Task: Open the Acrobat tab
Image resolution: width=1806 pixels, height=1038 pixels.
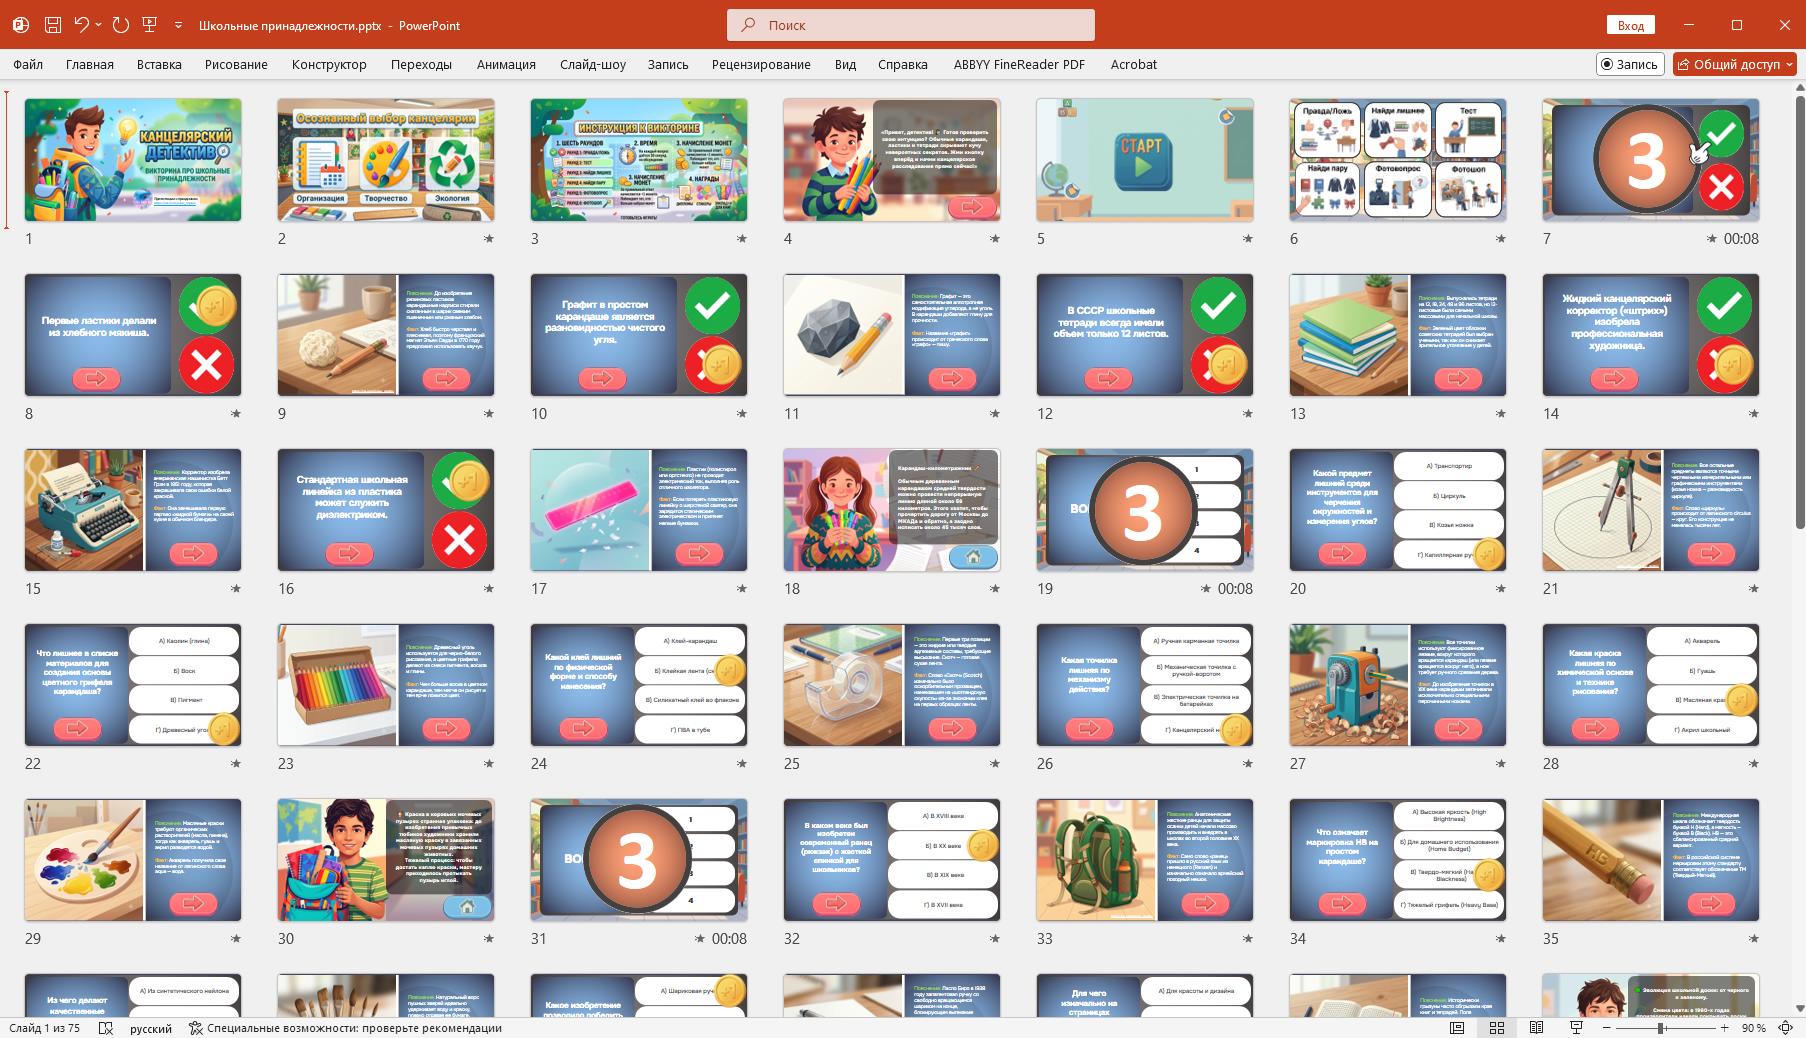Action: coord(1133,64)
